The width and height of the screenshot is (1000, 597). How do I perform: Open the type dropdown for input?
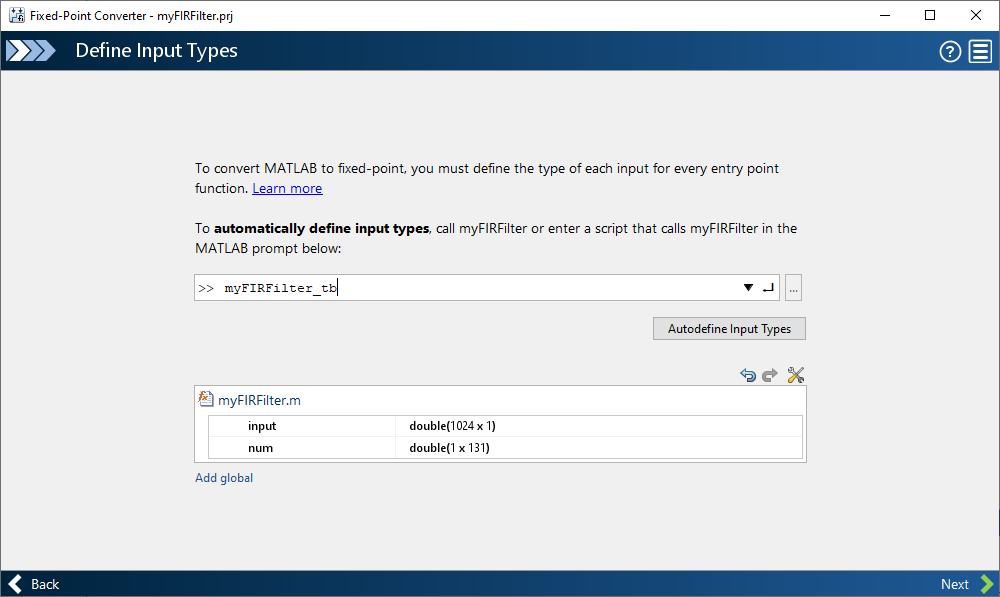(x=598, y=426)
